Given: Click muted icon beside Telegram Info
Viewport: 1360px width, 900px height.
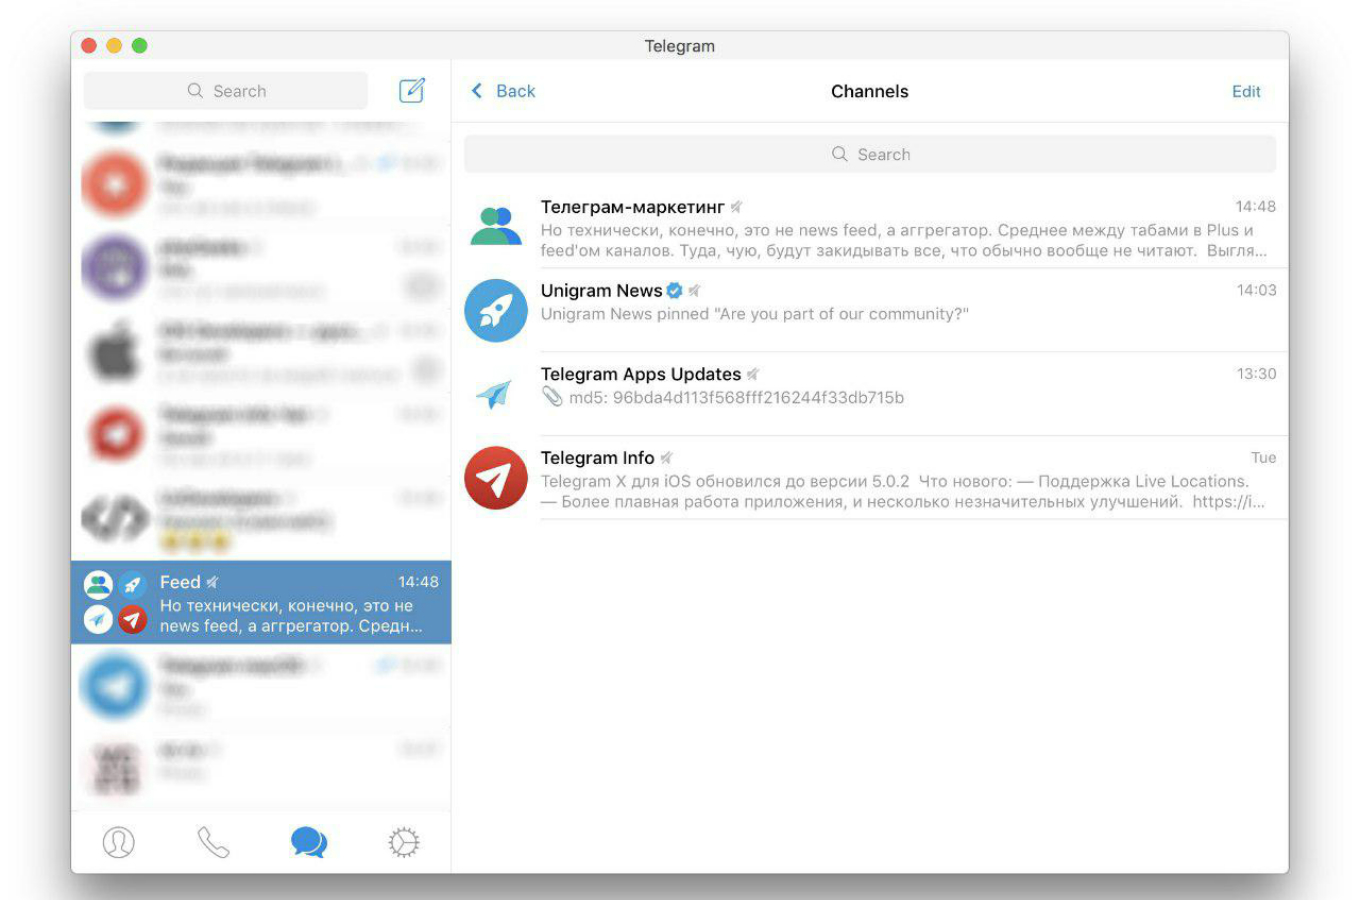Looking at the screenshot, I should (666, 458).
